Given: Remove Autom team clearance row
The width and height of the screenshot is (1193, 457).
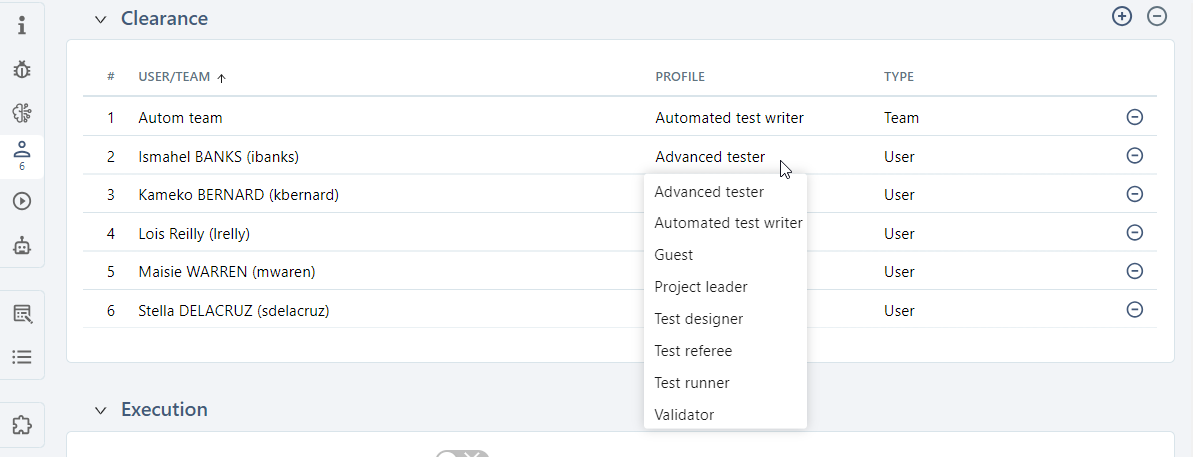Looking at the screenshot, I should [1135, 117].
